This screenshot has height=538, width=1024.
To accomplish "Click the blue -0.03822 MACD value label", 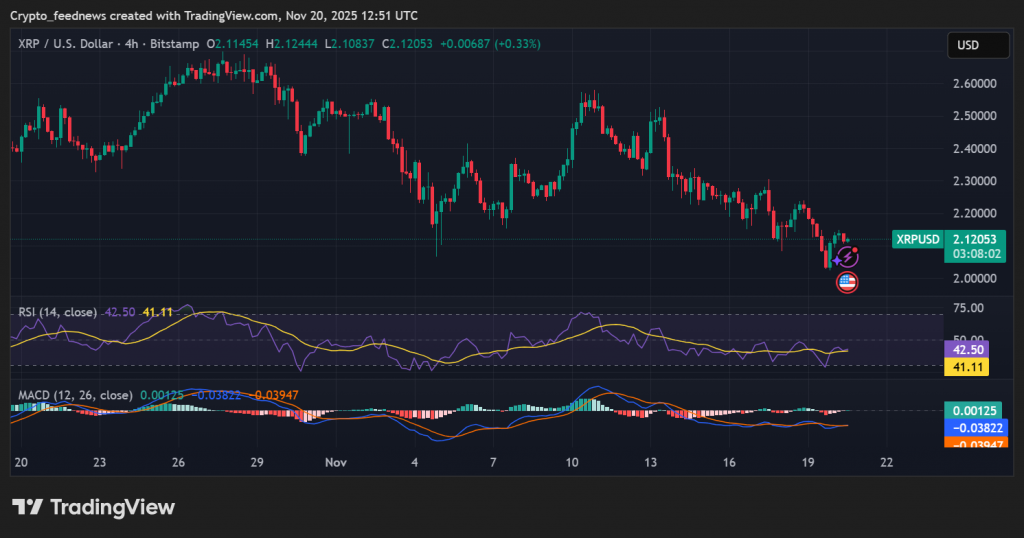I will [974, 427].
